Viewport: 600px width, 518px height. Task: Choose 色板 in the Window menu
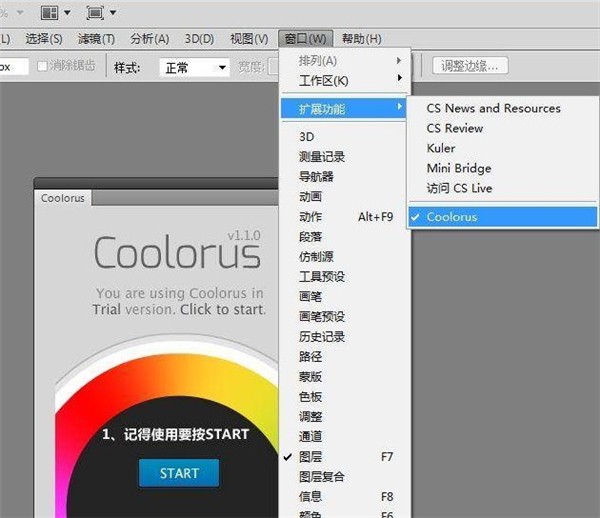pyautogui.click(x=346, y=396)
